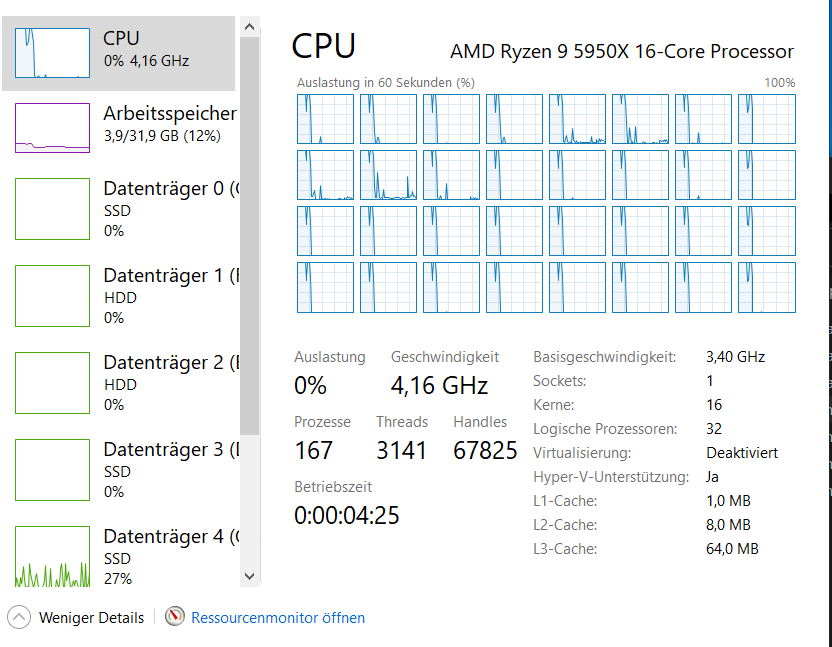This screenshot has width=832, height=647.
Task: Click the processor name AMD Ryzen 9 5950X
Action: tap(622, 51)
